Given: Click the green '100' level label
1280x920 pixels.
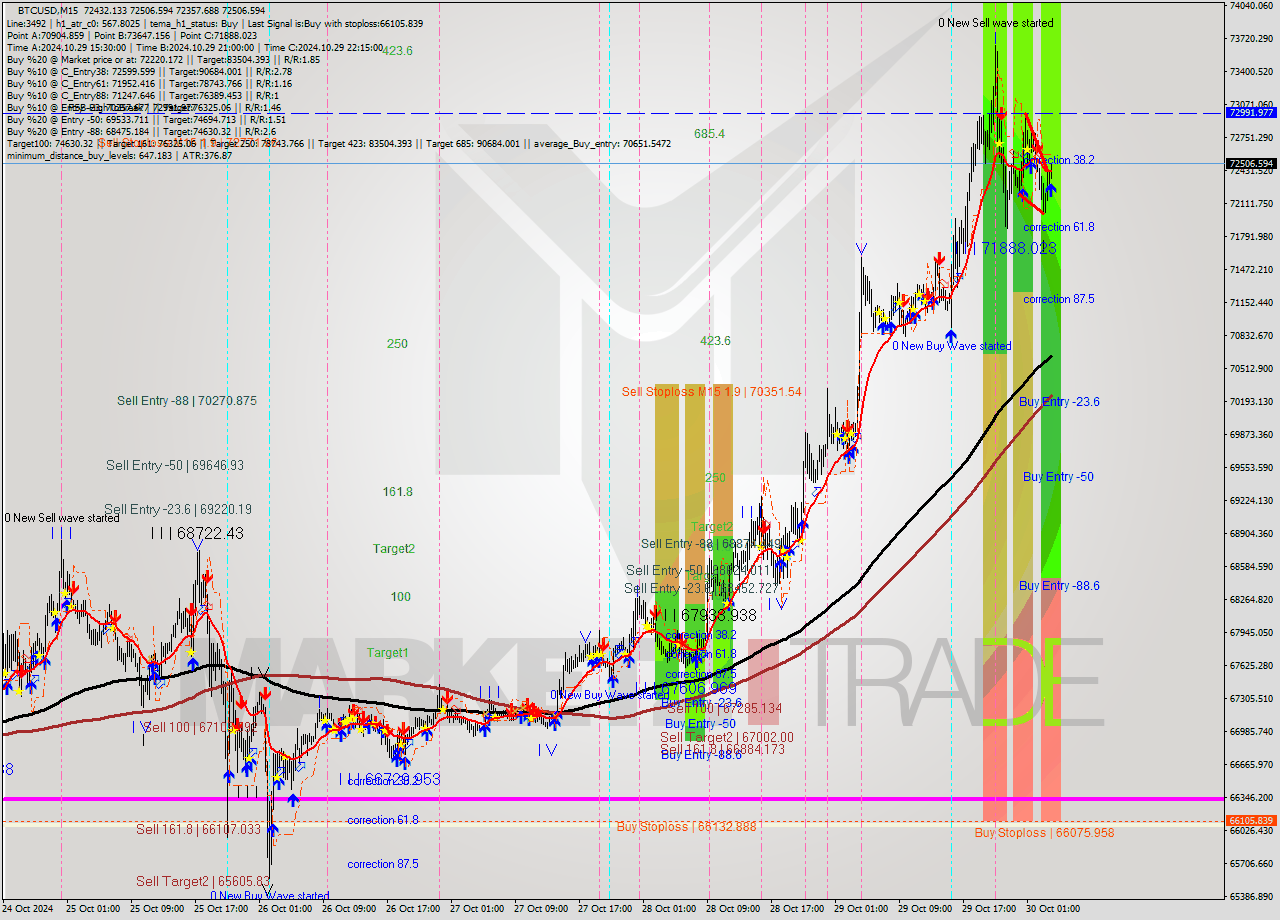Looking at the screenshot, I should click(x=400, y=597).
